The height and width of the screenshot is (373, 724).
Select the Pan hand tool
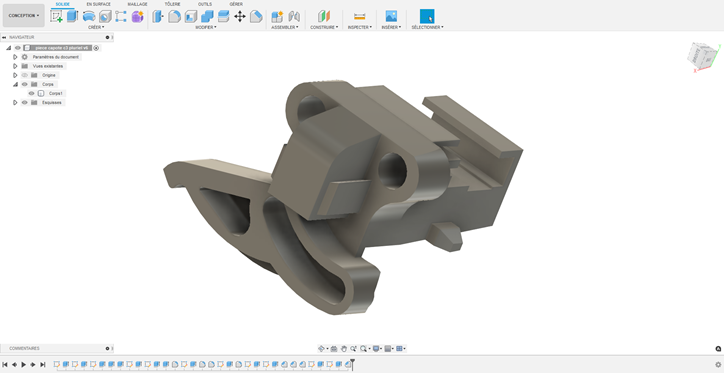click(x=344, y=349)
